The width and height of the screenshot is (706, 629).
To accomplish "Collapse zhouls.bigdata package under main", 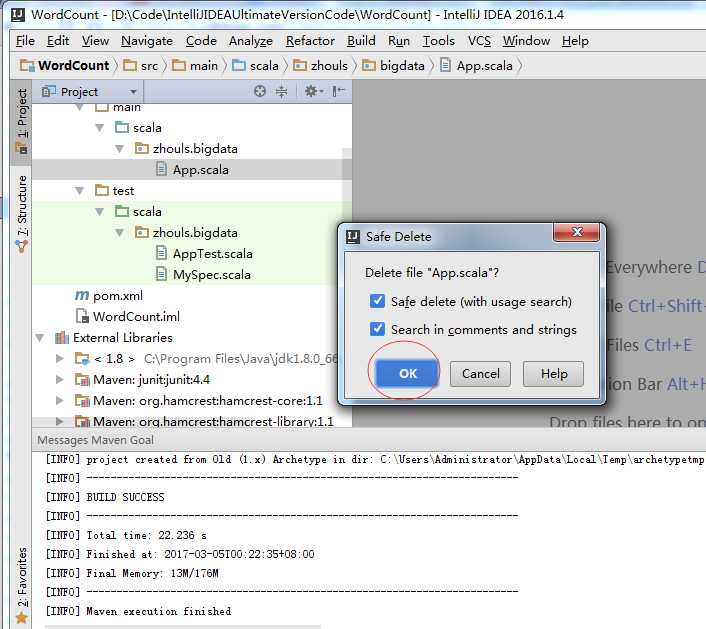I will [x=120, y=149].
